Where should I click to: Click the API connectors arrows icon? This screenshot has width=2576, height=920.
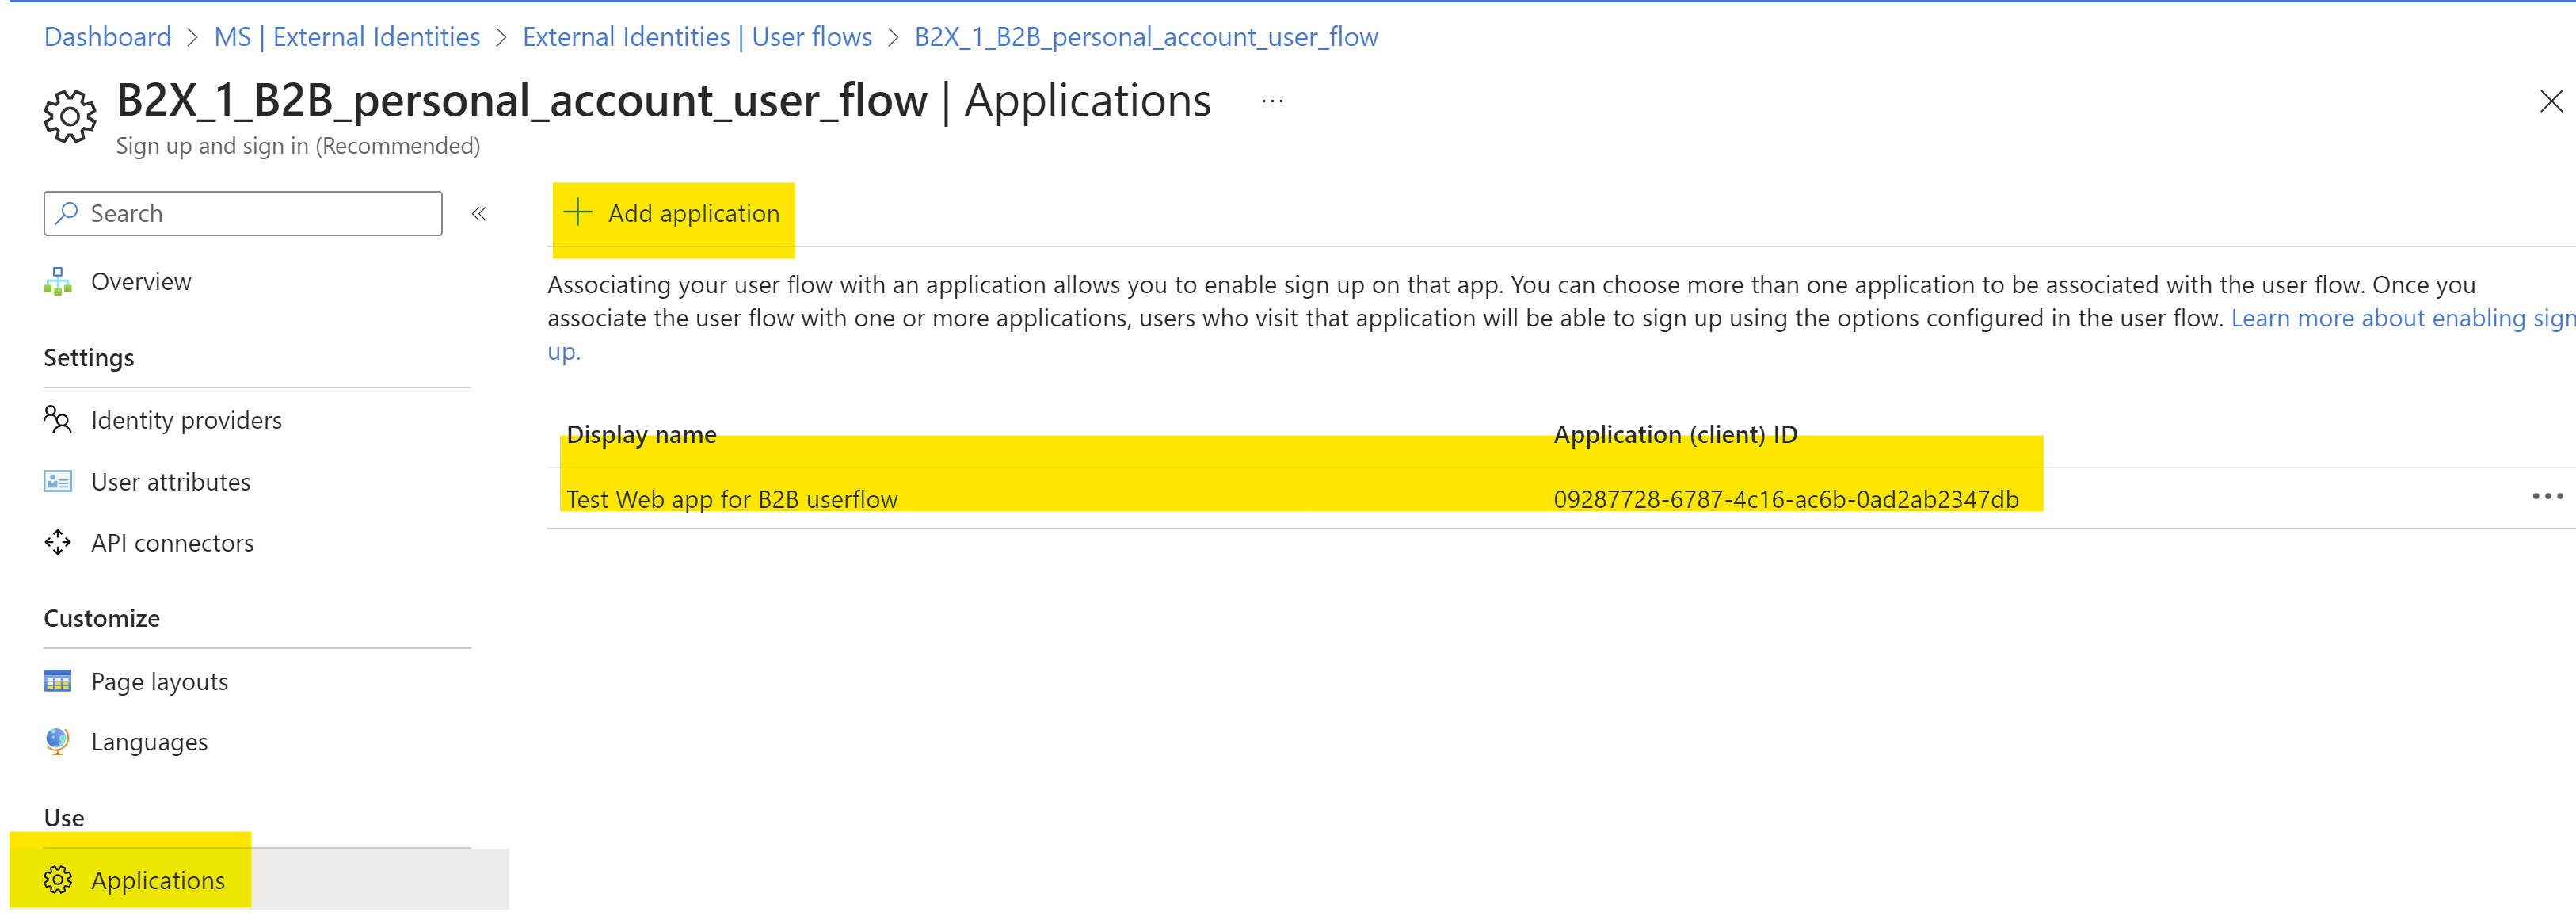[58, 543]
